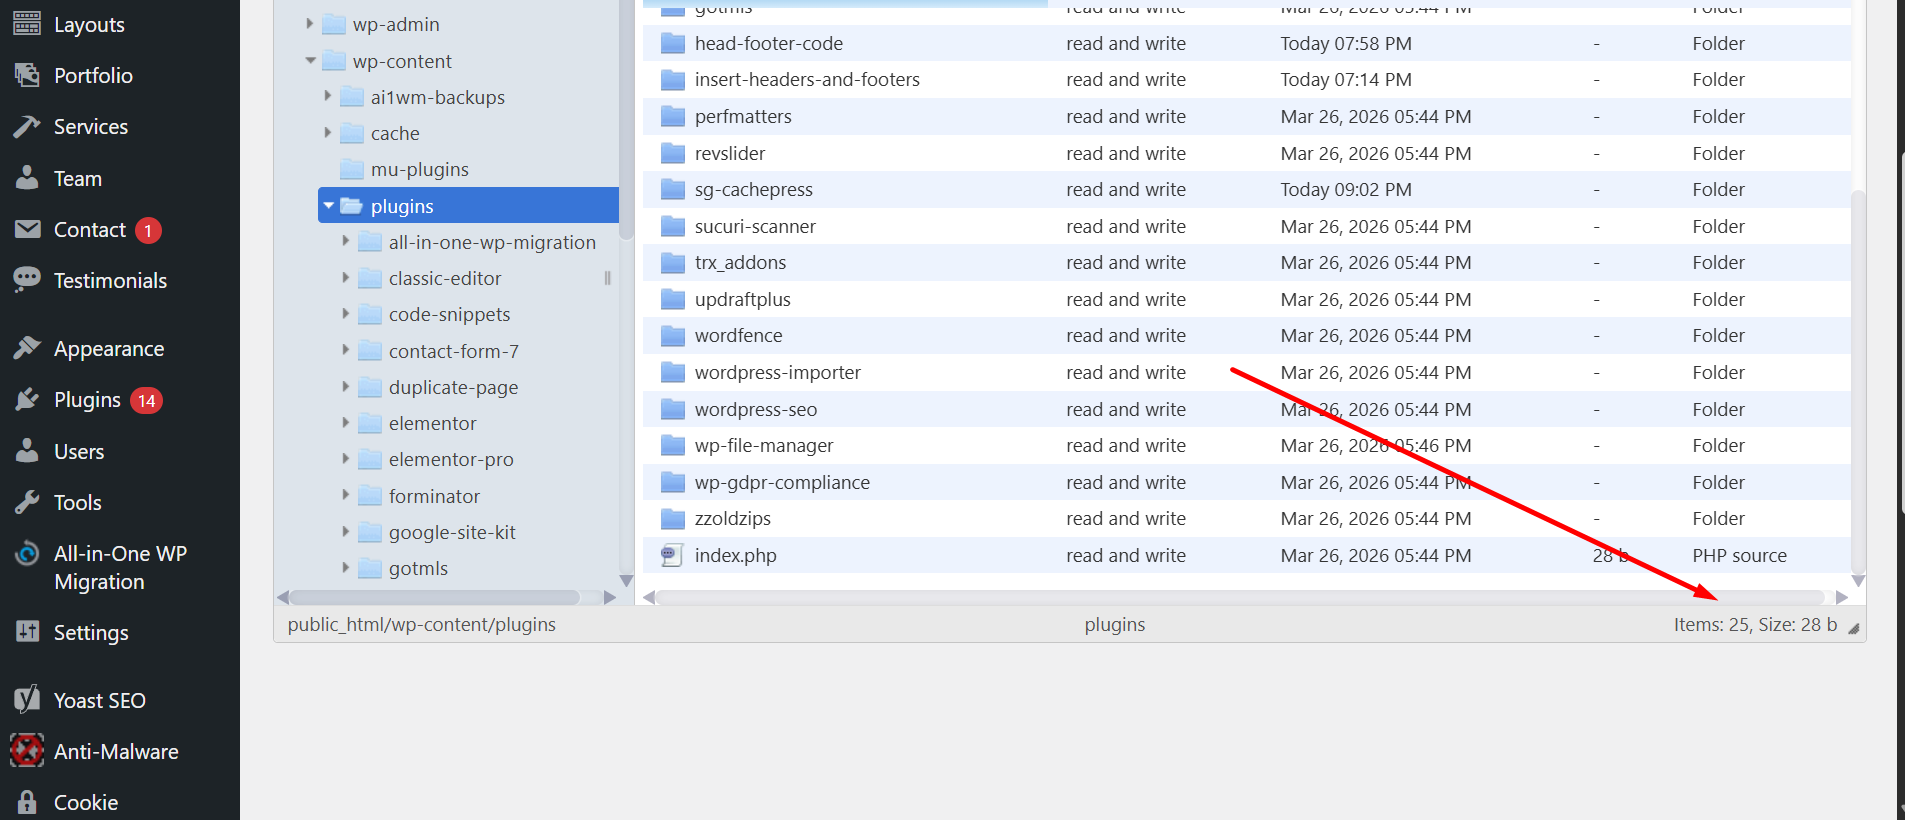
Task: Expand the ai1wm-backups tree node
Action: (327, 96)
